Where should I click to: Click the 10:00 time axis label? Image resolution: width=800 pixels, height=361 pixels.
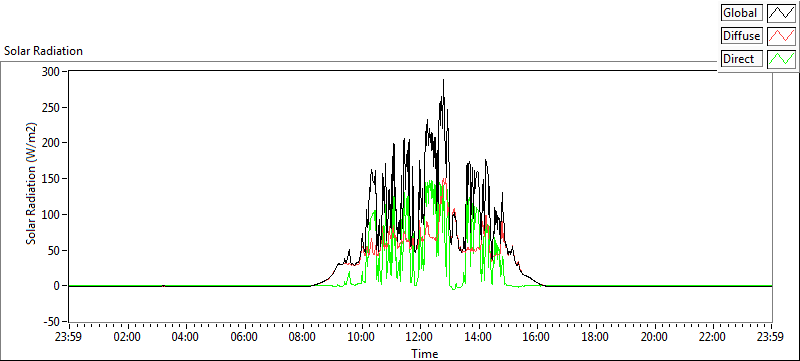click(x=362, y=337)
